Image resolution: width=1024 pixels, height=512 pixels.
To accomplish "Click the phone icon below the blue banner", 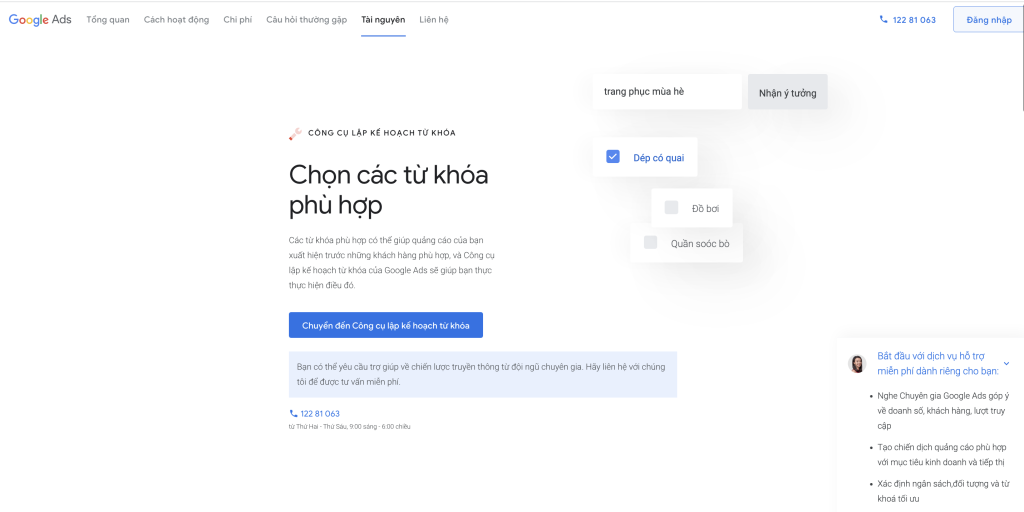I will 293,414.
